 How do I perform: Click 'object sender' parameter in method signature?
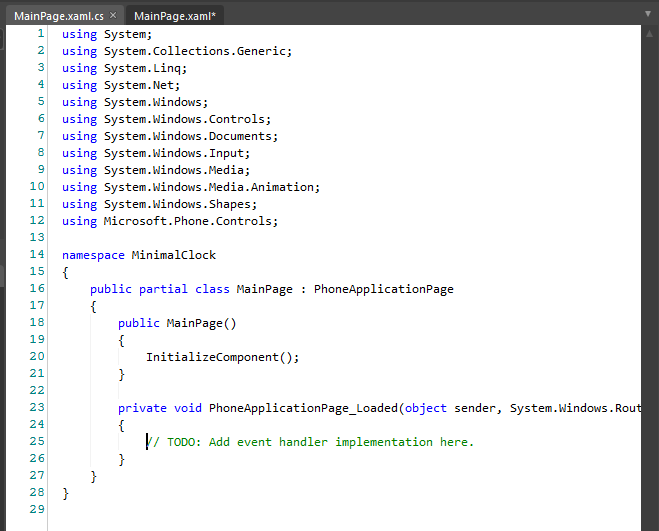pos(450,408)
